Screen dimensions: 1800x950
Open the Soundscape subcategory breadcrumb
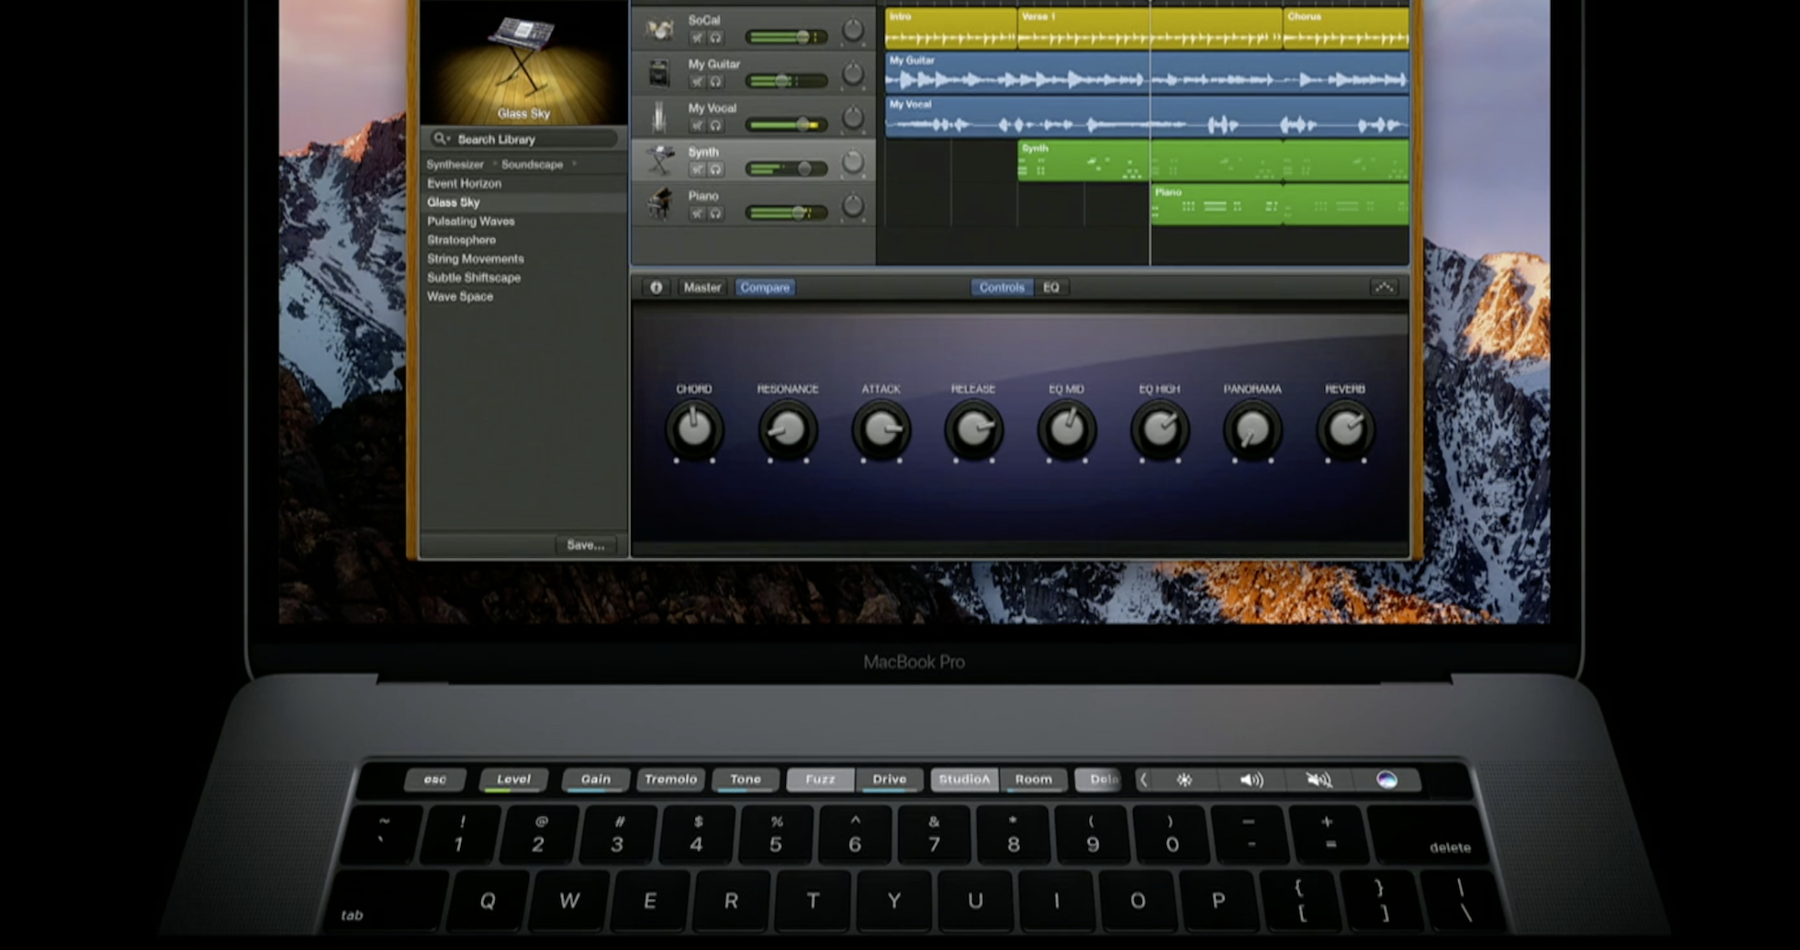point(531,164)
